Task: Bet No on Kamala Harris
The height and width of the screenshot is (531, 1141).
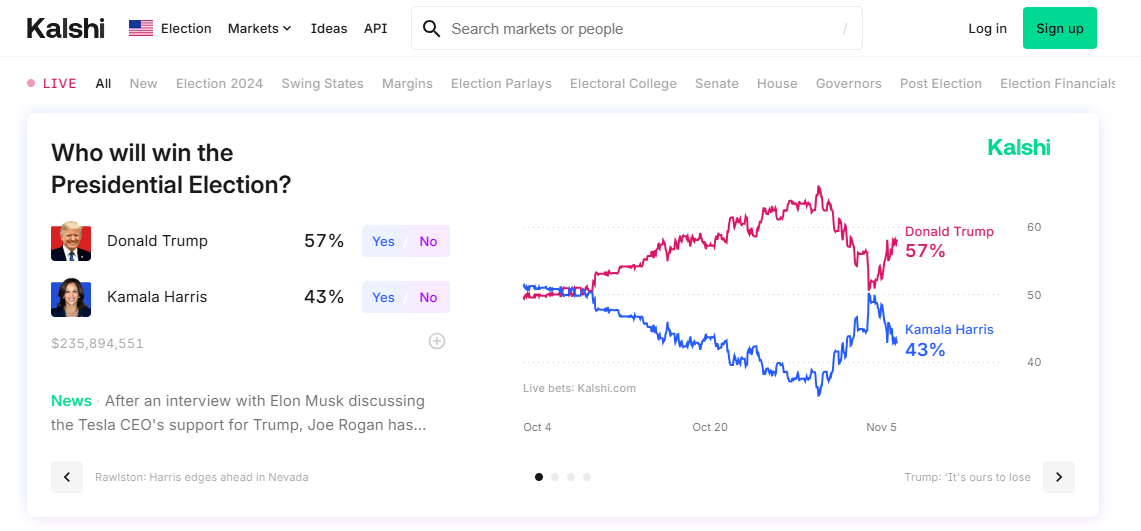Action: click(429, 298)
